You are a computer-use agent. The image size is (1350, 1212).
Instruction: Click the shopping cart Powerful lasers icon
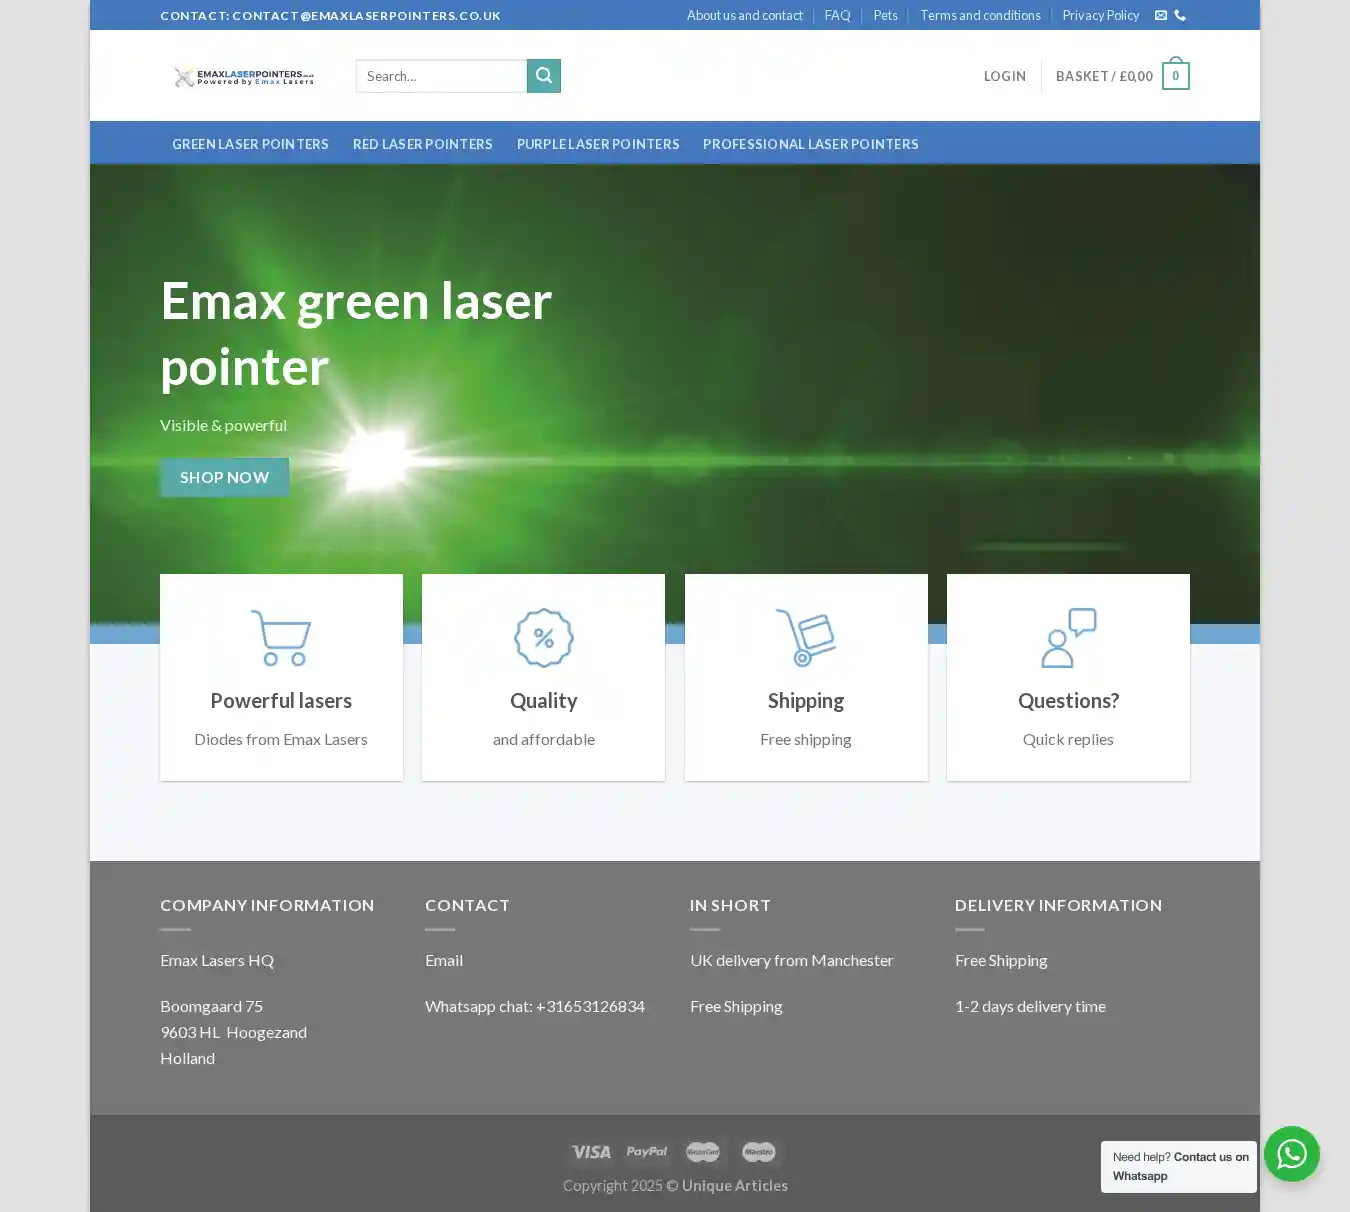tap(281, 637)
